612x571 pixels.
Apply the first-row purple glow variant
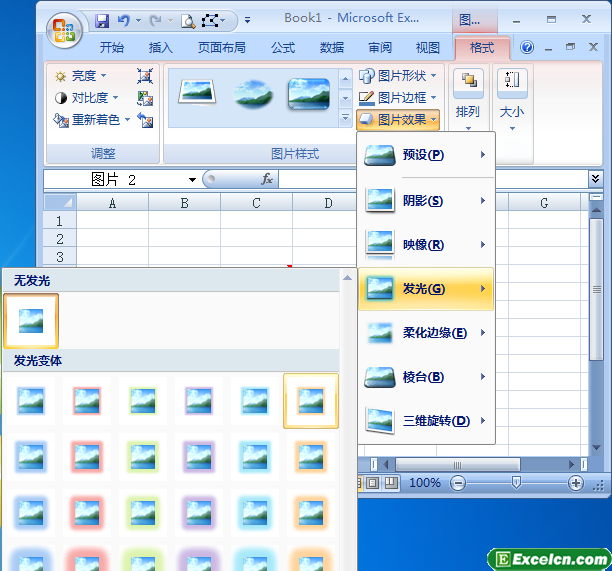pos(199,401)
